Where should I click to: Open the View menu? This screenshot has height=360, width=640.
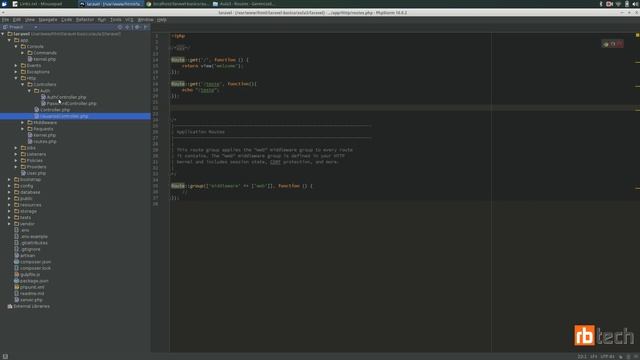pyautogui.click(x=30, y=20)
